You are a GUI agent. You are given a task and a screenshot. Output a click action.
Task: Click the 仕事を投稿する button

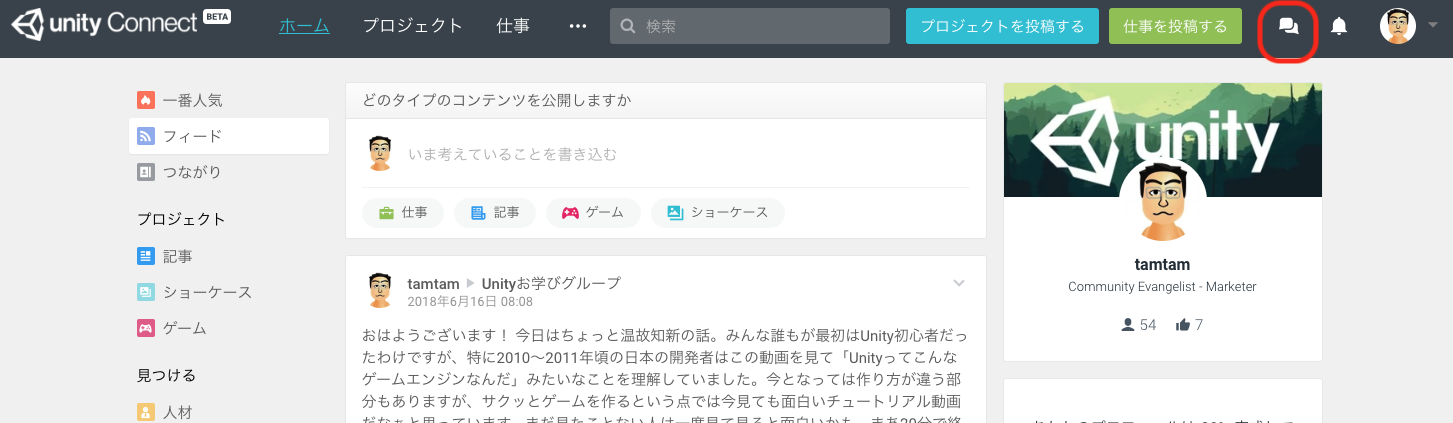pos(1175,26)
